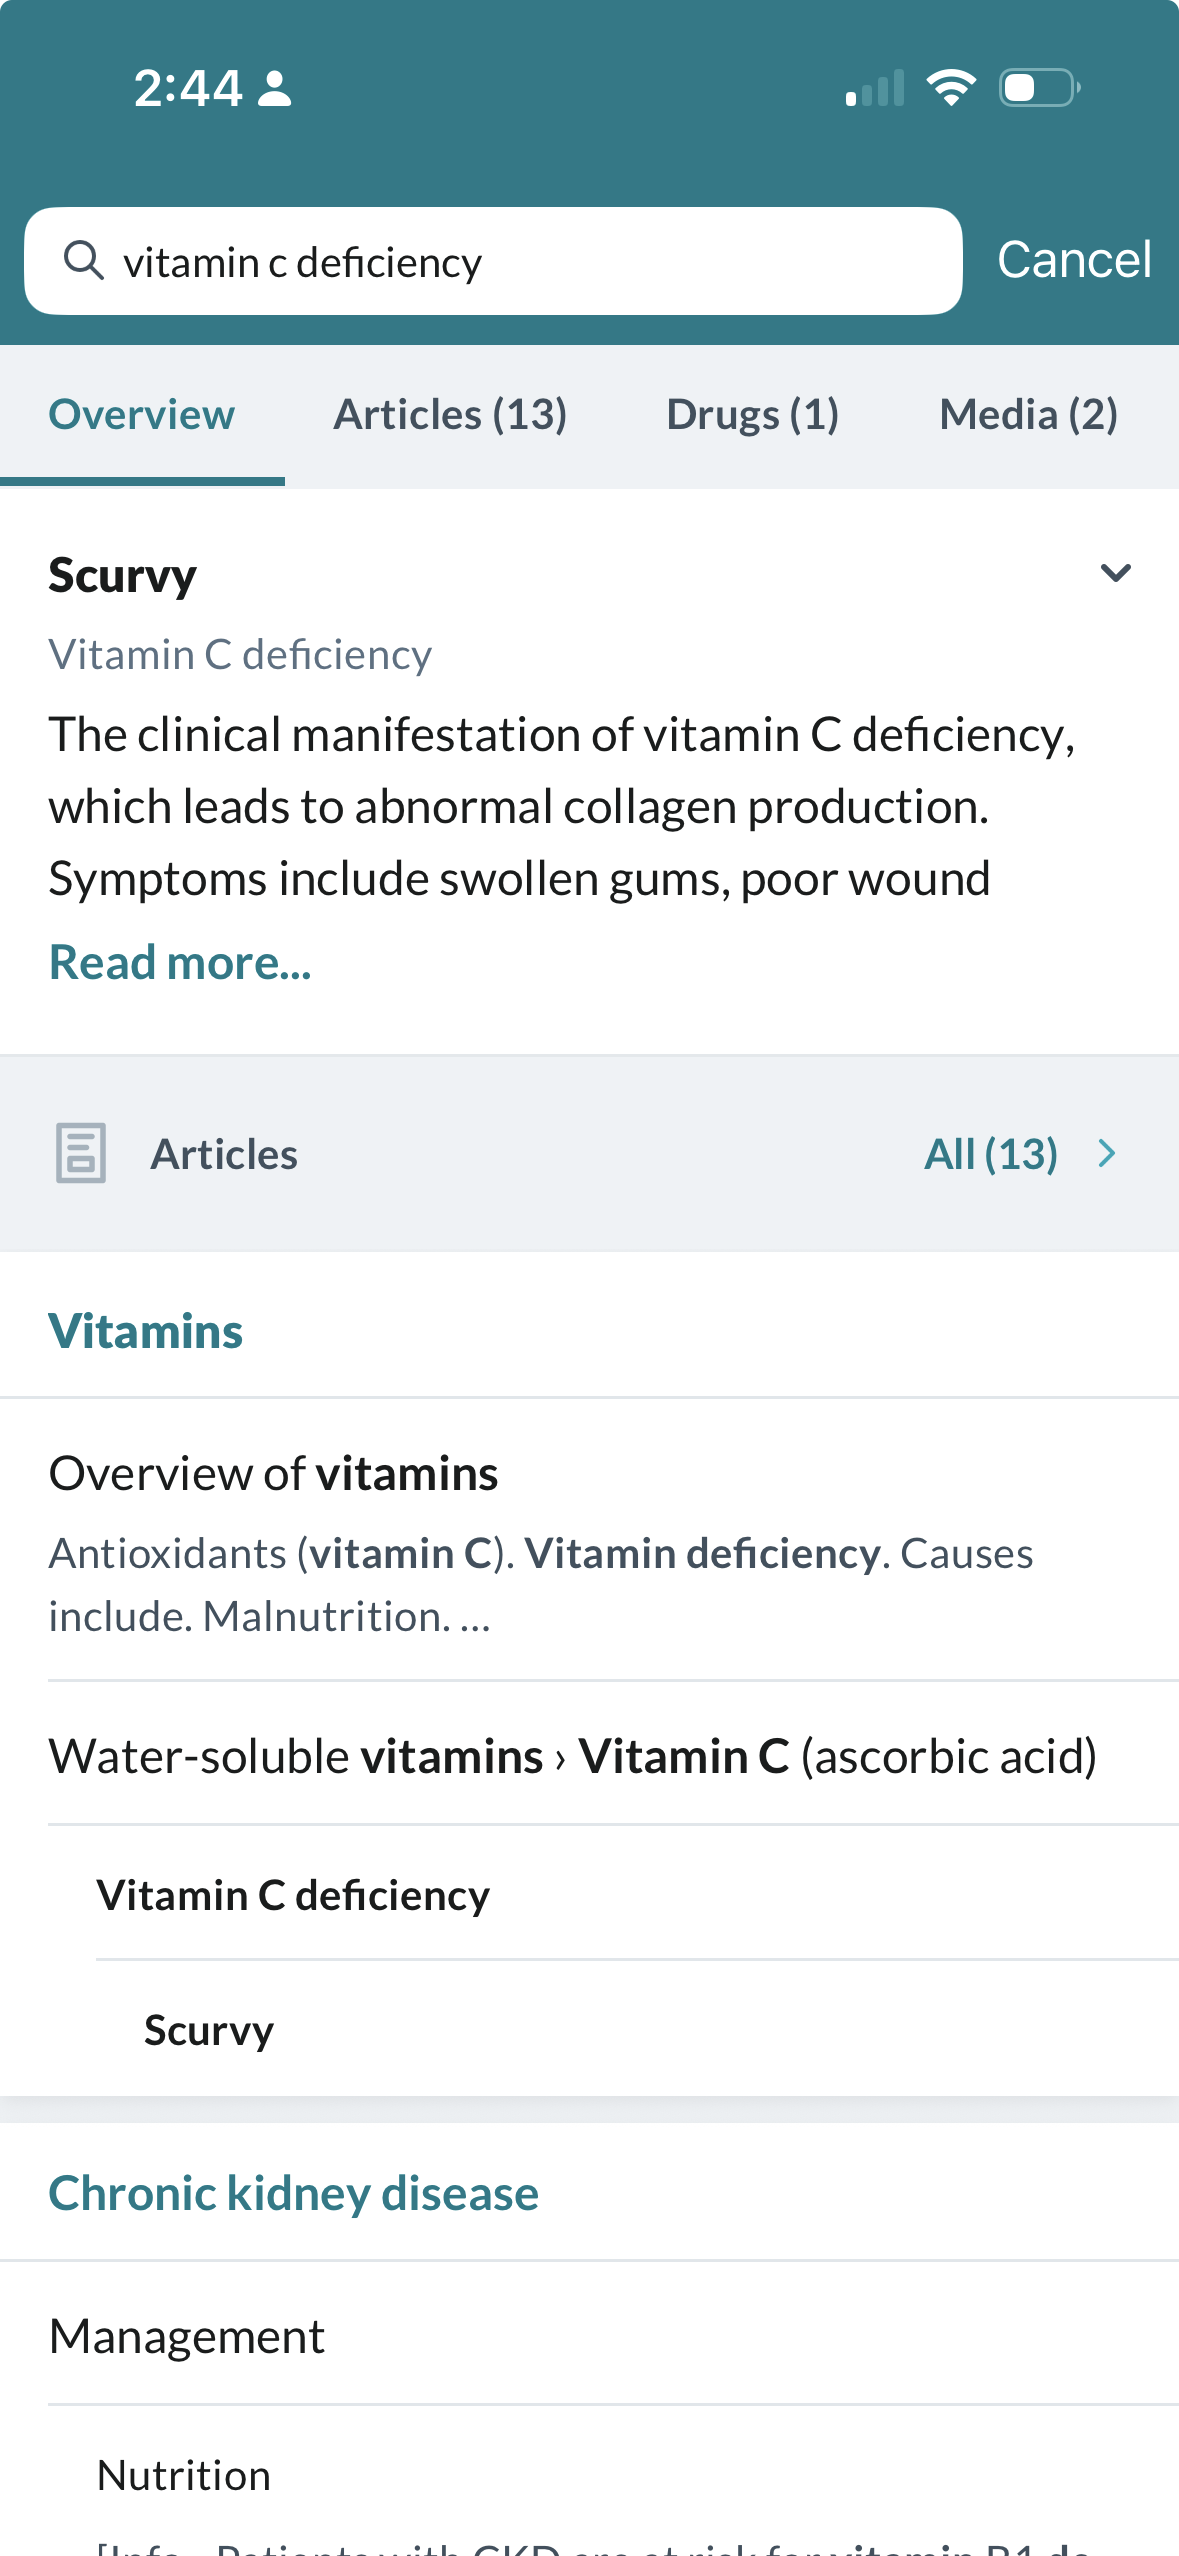Open the Chronic kidney disease article

294,2193
